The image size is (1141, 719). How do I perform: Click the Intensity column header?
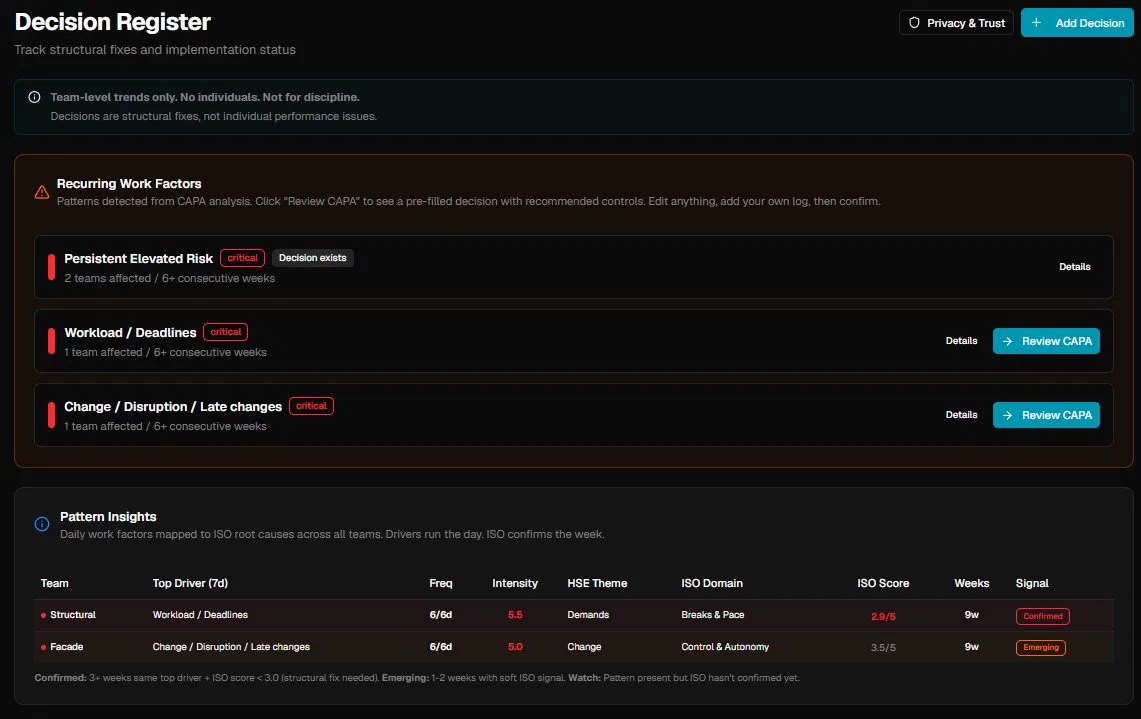coord(515,584)
